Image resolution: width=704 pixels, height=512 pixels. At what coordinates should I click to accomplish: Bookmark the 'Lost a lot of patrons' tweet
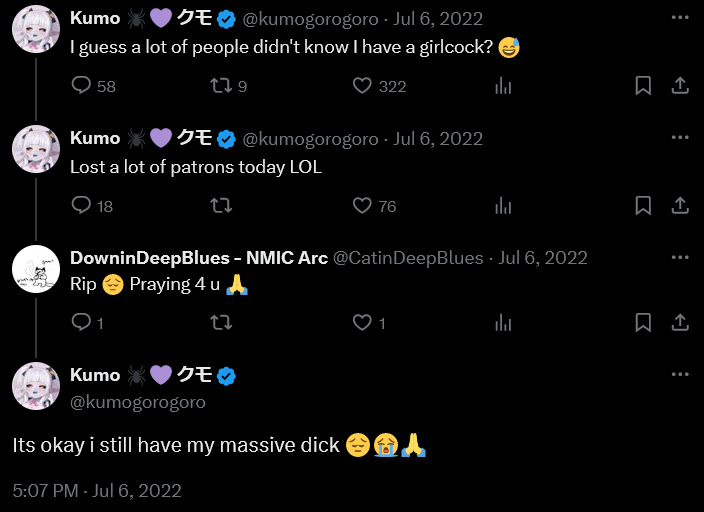click(643, 205)
